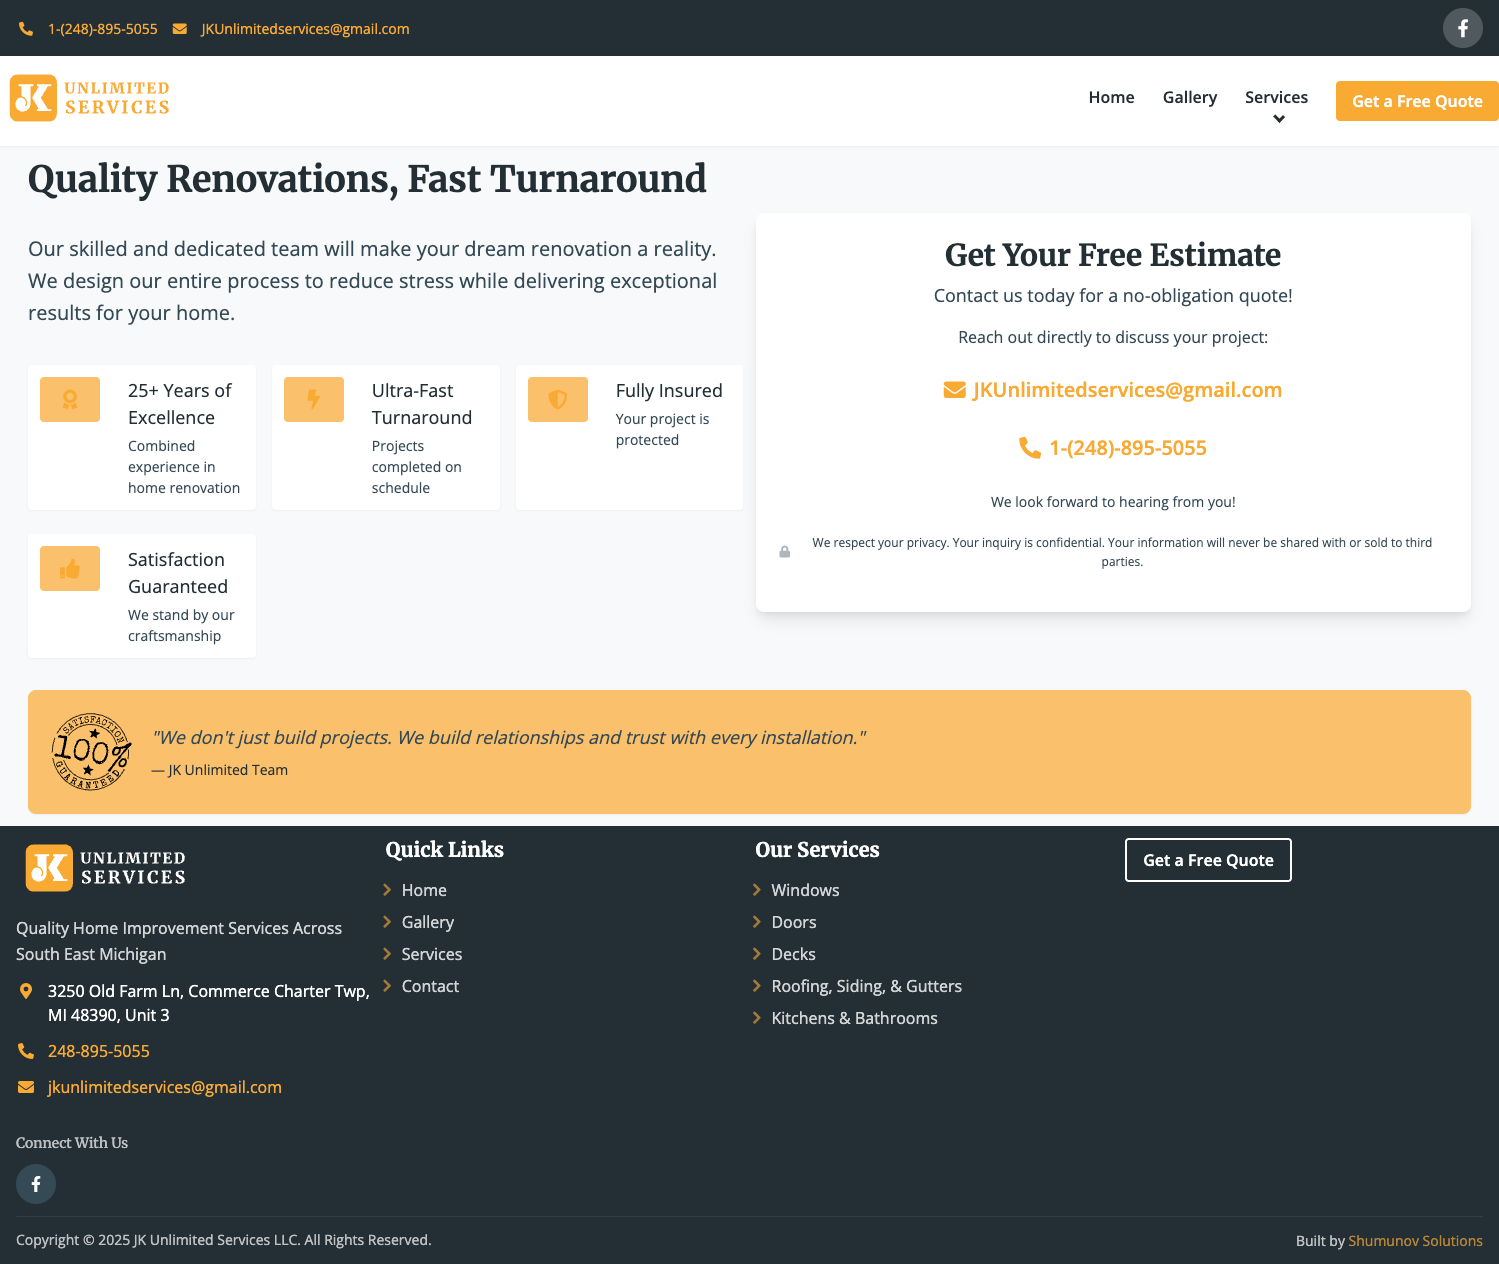The width and height of the screenshot is (1499, 1264).
Task: Click the orange Get a Free Quote button
Action: point(1417,101)
